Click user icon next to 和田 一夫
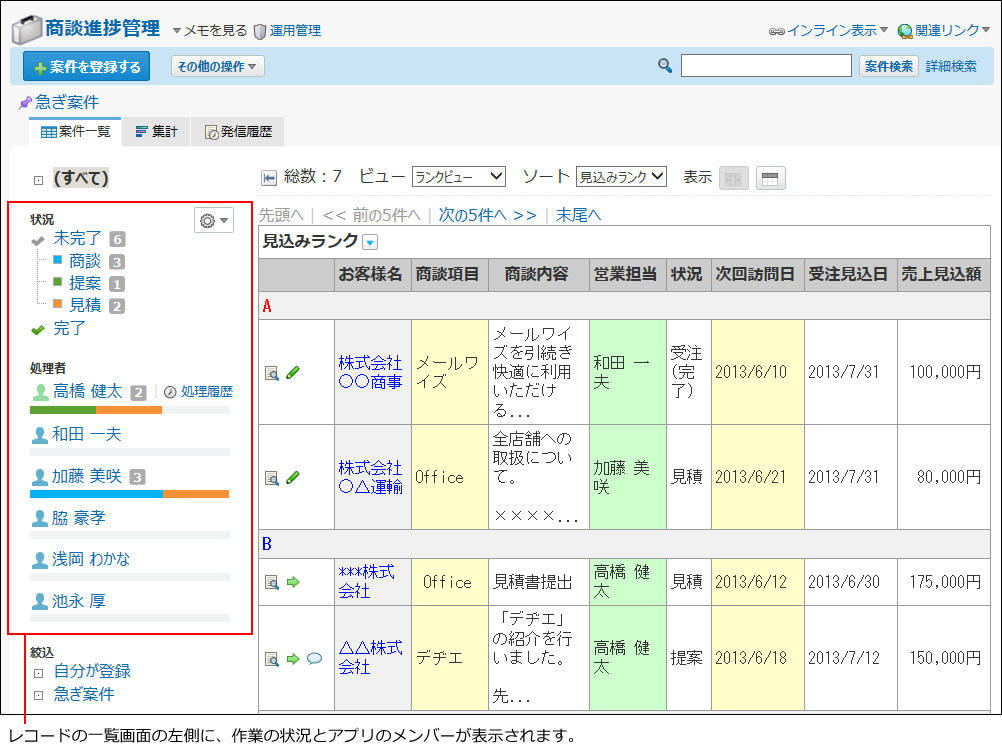Screen dimensions: 1002x750 pyautogui.click(x=40, y=435)
